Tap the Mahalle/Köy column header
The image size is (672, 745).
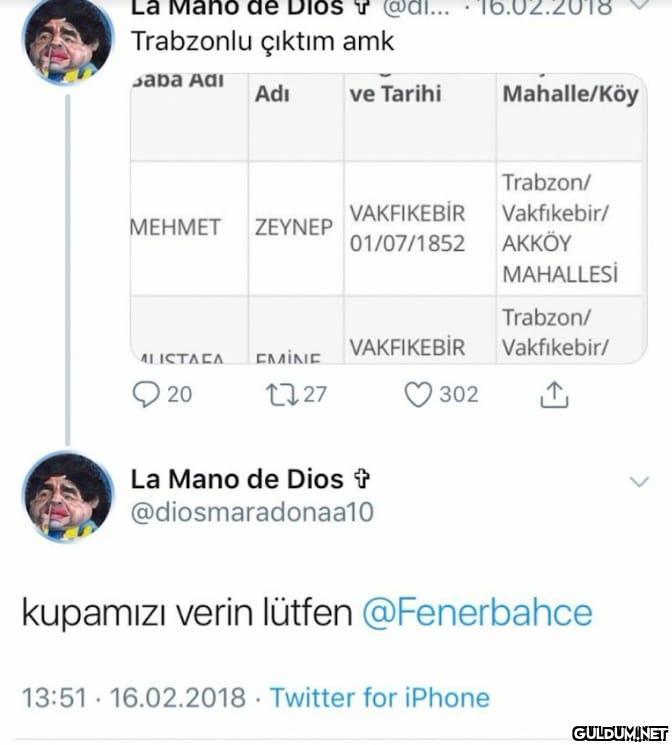[x=571, y=95]
